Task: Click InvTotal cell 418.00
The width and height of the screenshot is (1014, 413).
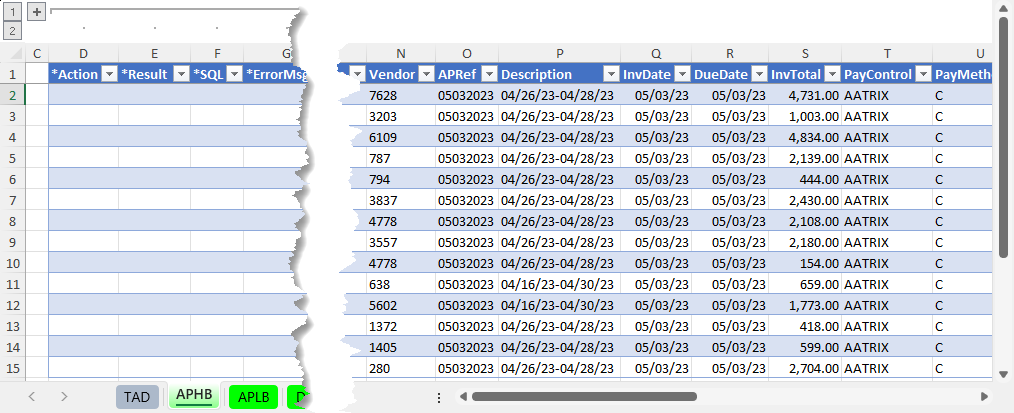Action: pos(805,326)
